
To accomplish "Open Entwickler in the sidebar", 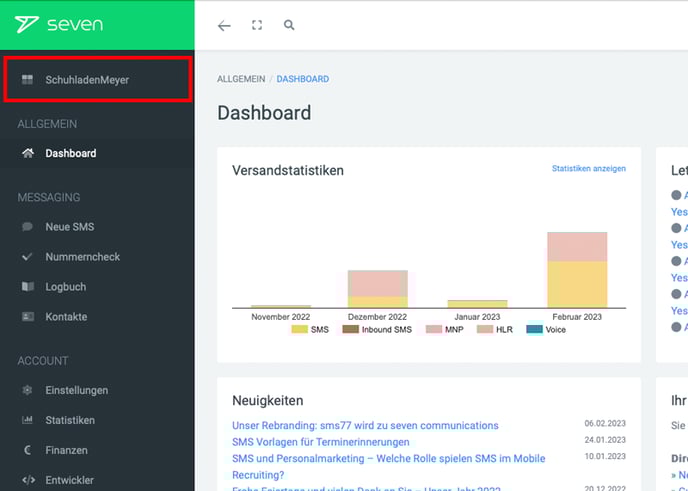I will (x=97, y=480).
